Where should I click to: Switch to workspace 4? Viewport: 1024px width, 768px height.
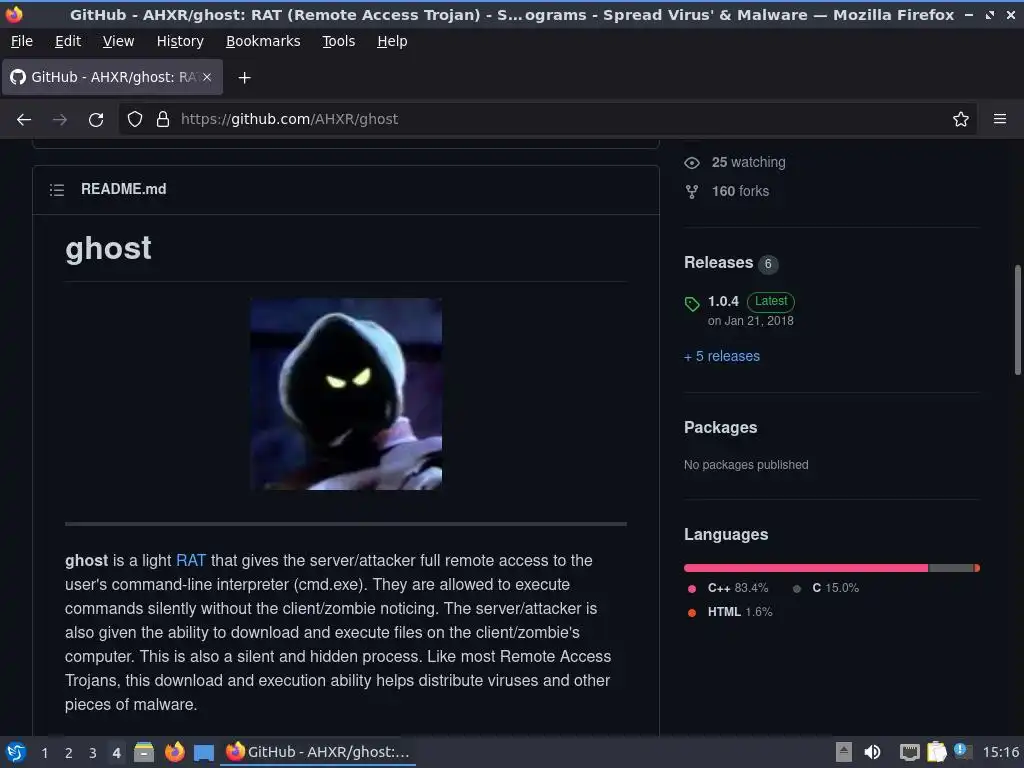point(116,753)
